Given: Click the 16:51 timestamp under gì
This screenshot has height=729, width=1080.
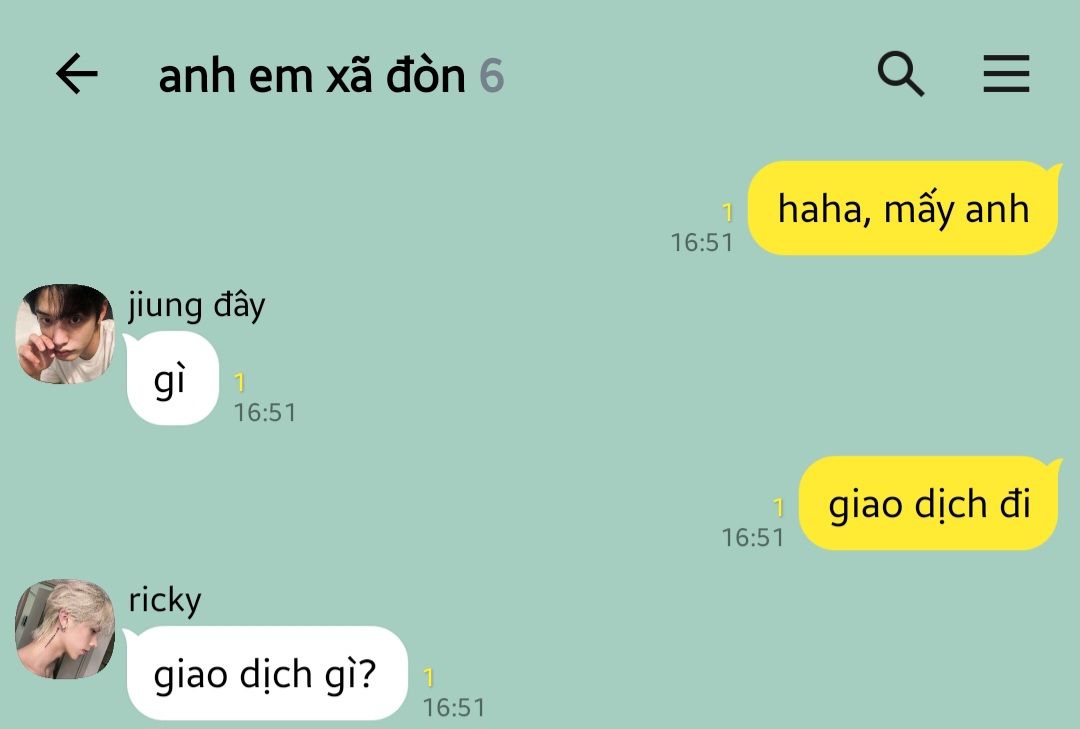Looking at the screenshot, I should (264, 413).
